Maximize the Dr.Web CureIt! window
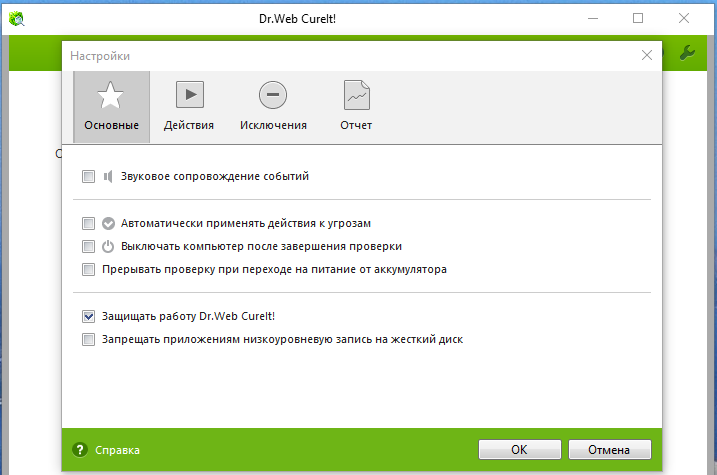The height and width of the screenshot is (475, 717). [x=638, y=18]
